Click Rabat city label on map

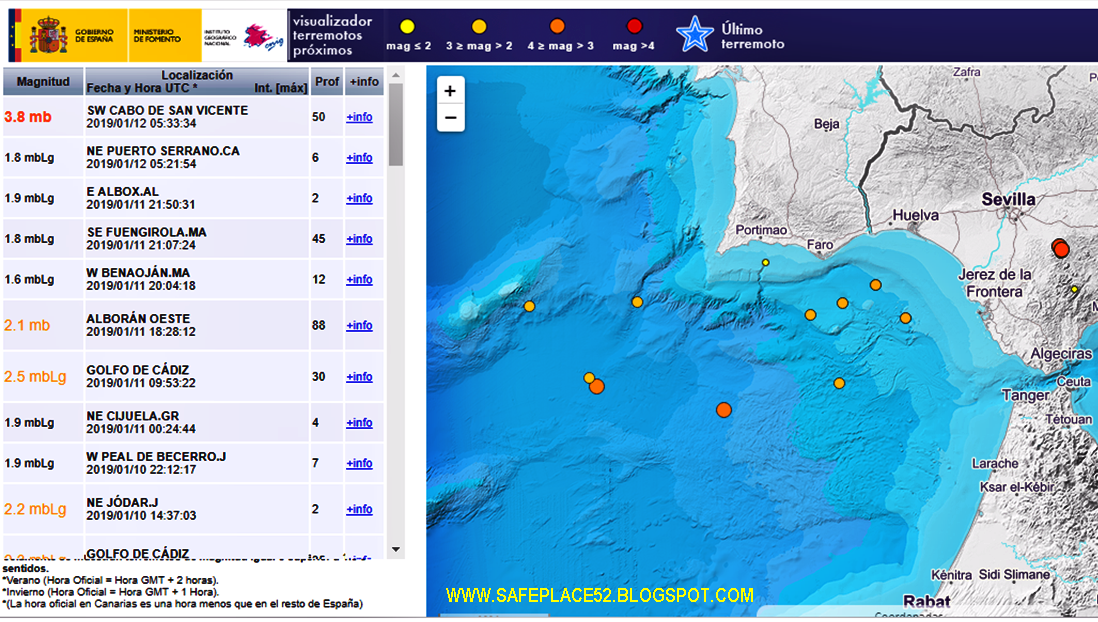[x=926, y=601]
